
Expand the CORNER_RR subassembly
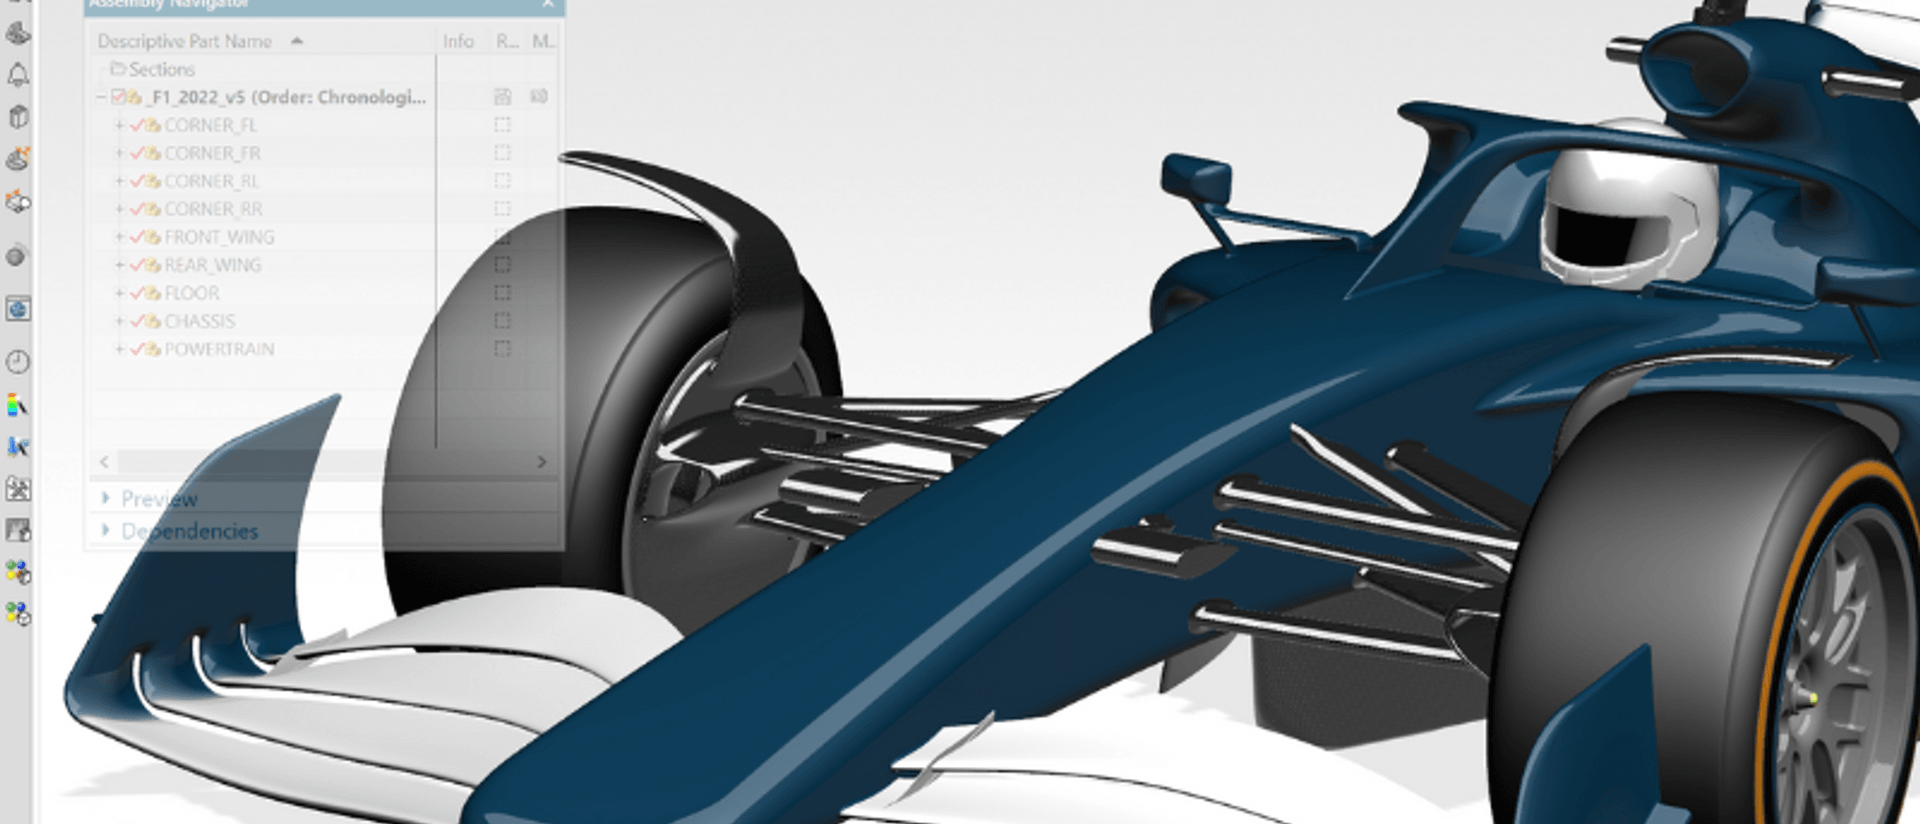[x=120, y=209]
